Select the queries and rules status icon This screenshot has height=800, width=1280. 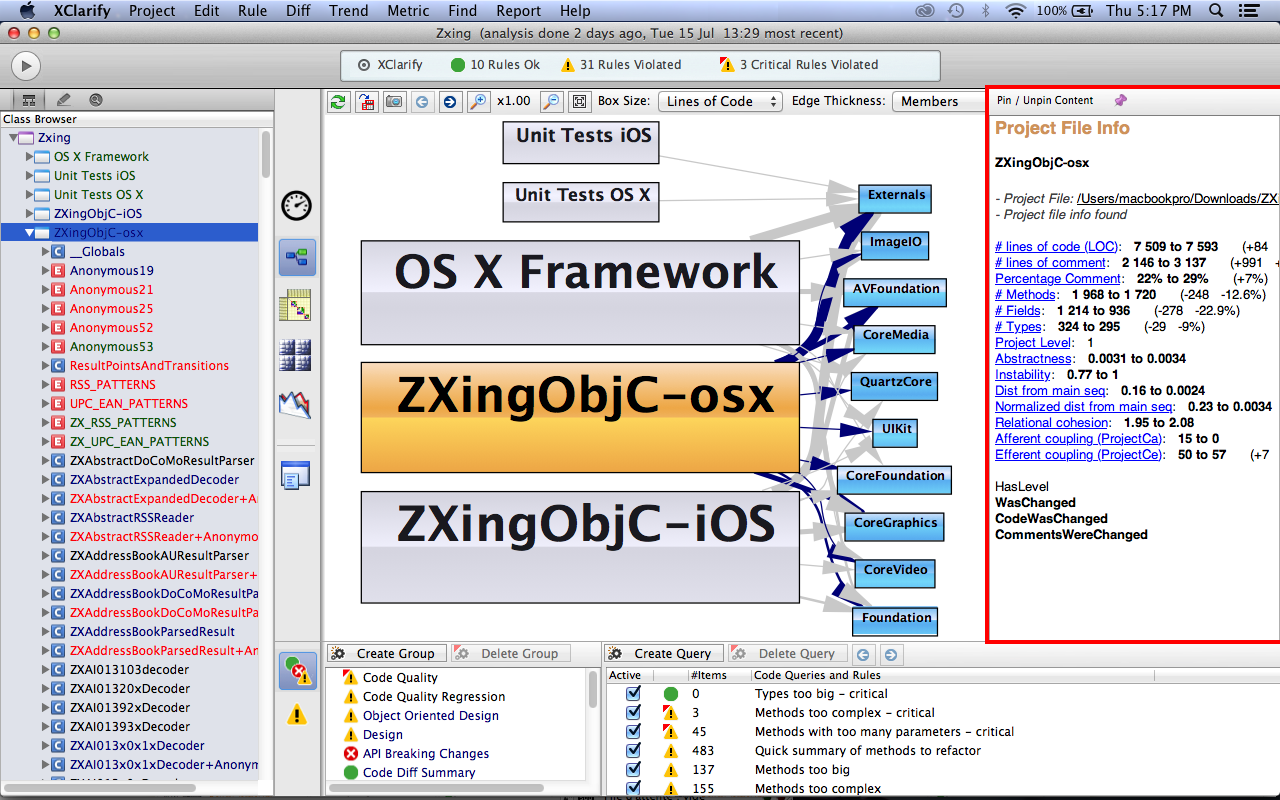coord(297,671)
